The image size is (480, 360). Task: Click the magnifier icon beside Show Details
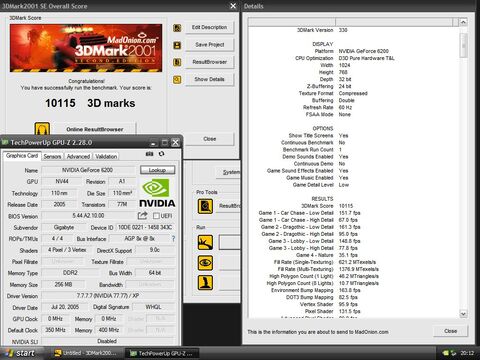[177, 79]
